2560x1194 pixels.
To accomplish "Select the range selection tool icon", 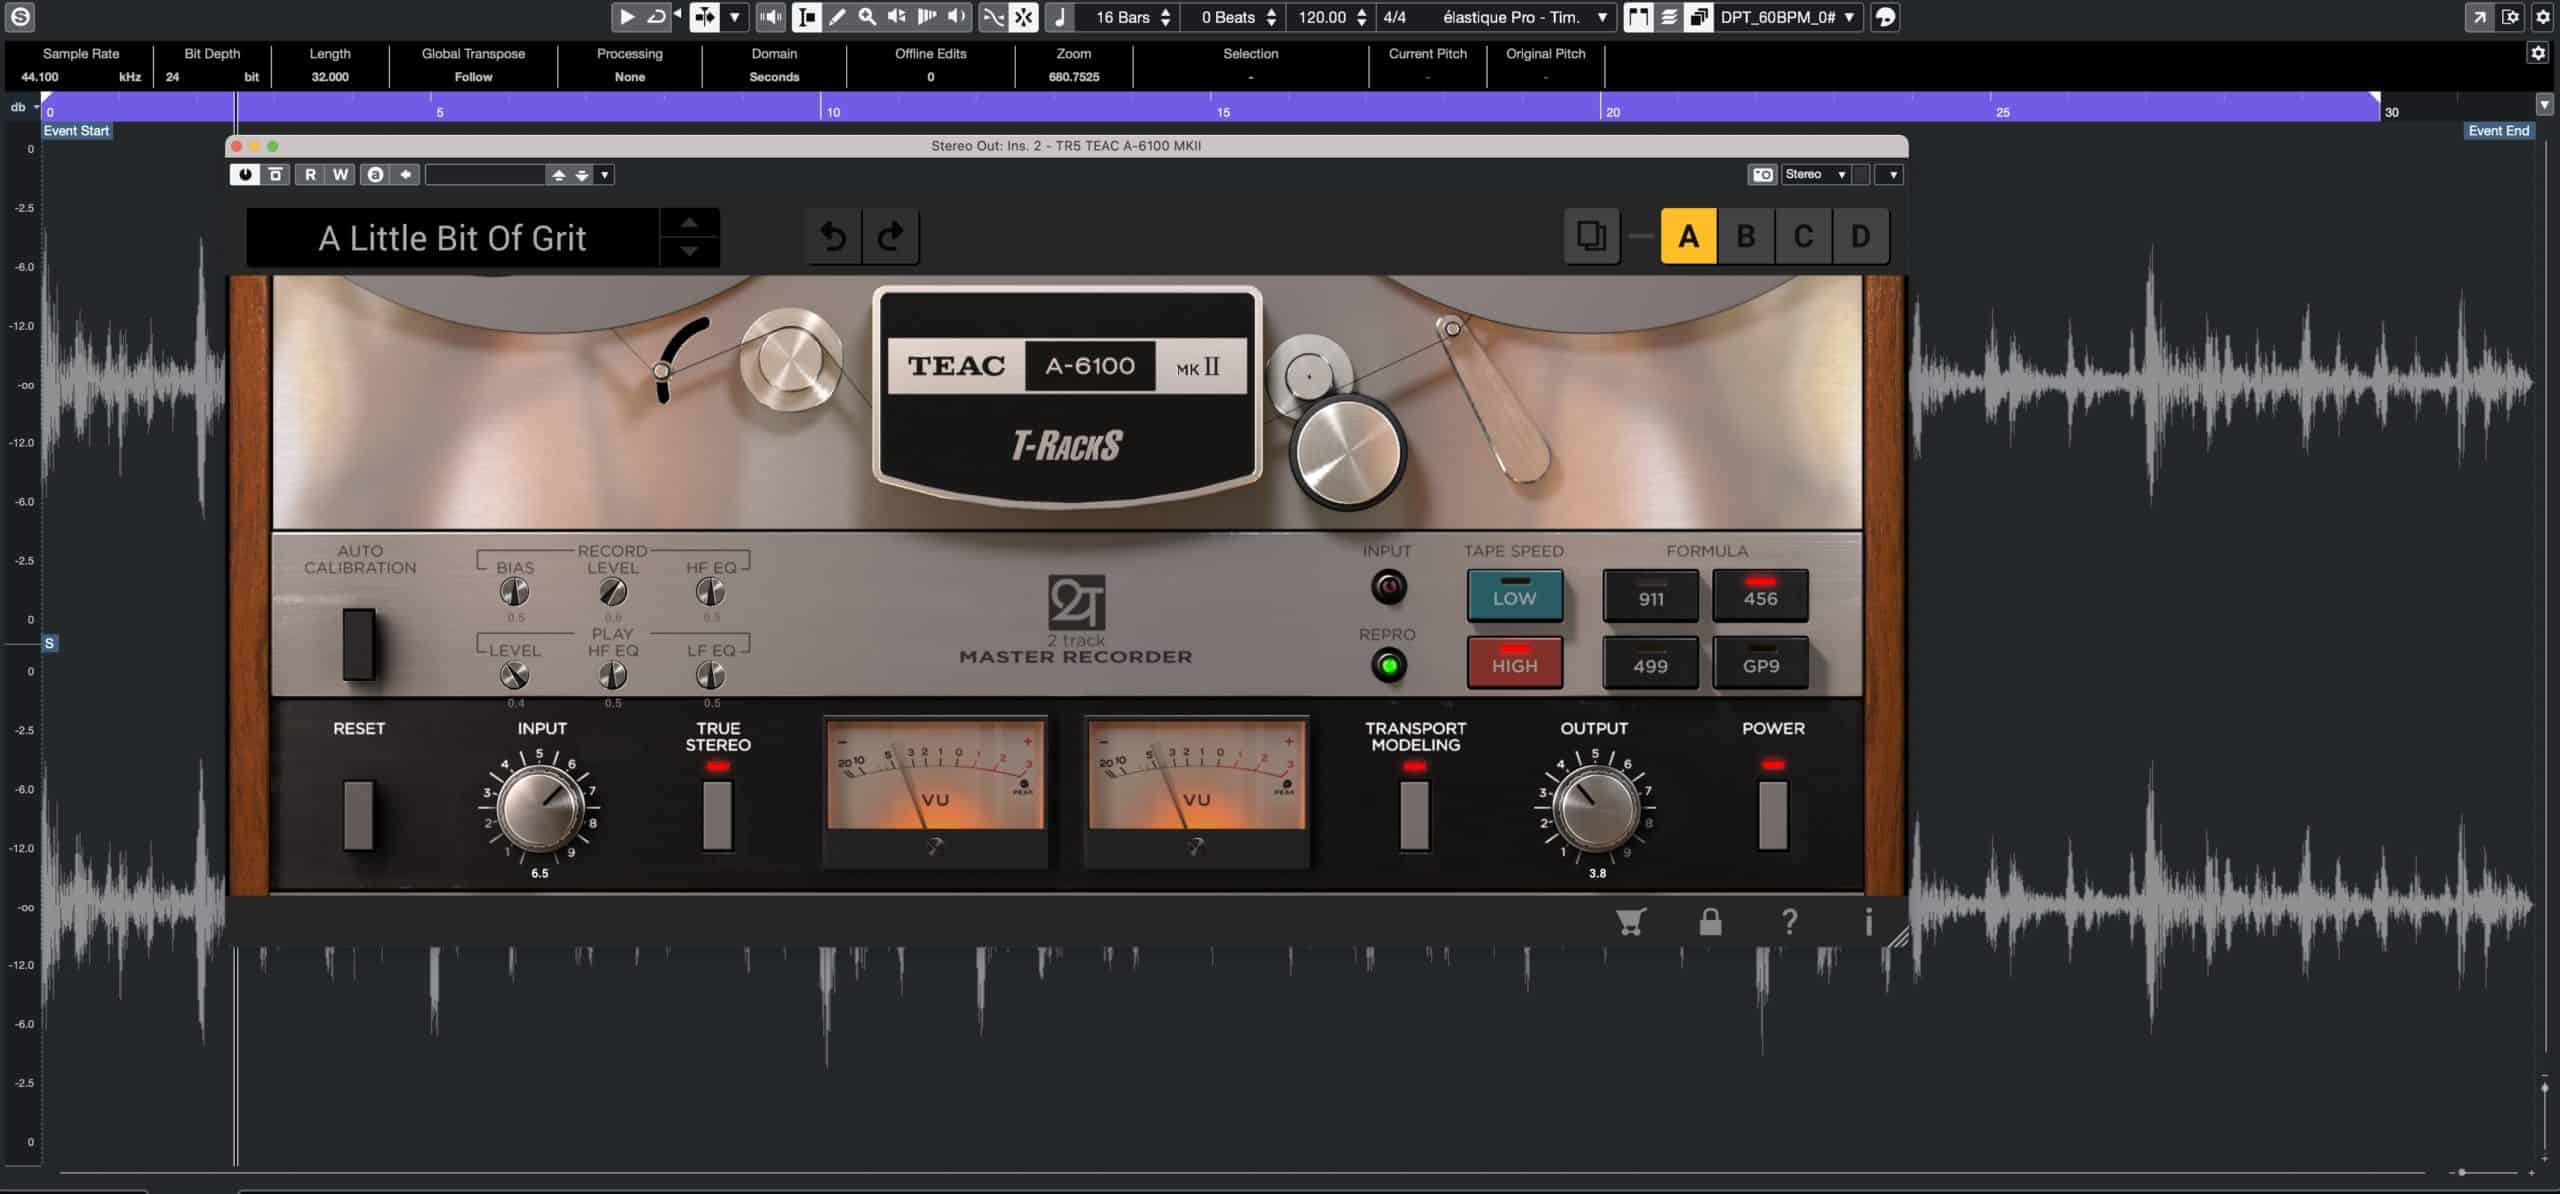I will coord(807,17).
